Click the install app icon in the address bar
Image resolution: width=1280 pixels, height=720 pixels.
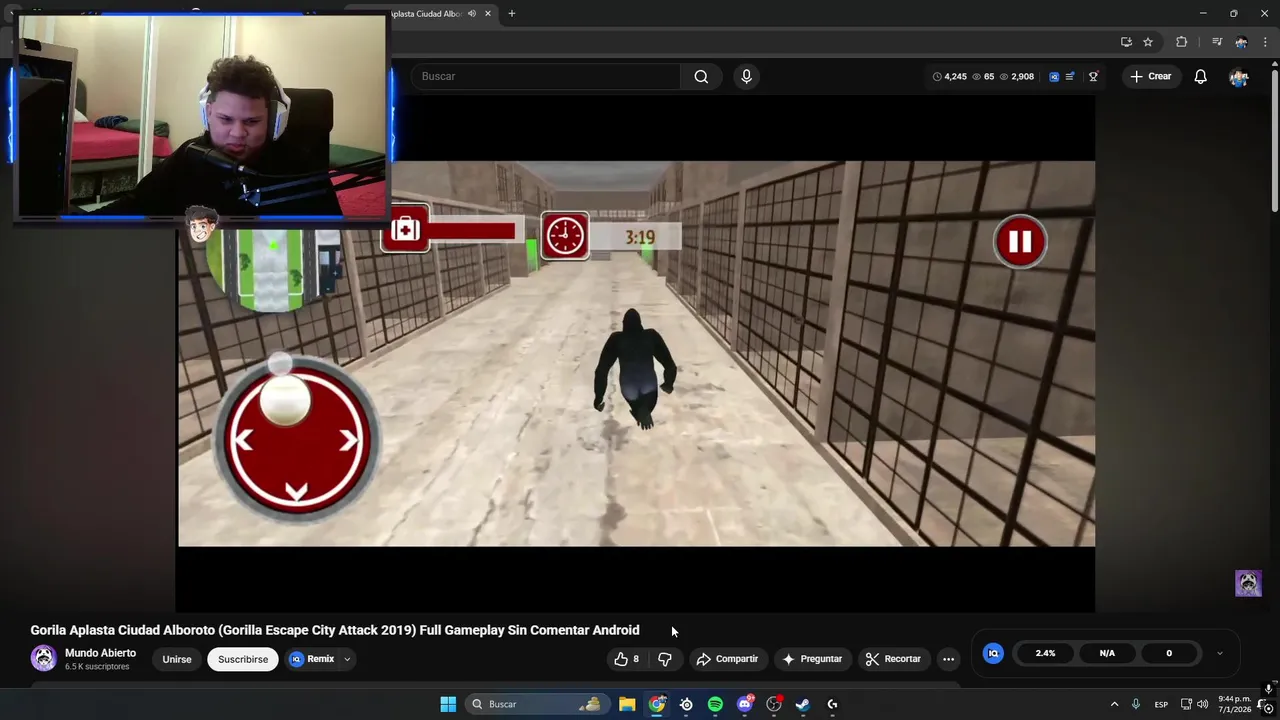[x=1126, y=42]
